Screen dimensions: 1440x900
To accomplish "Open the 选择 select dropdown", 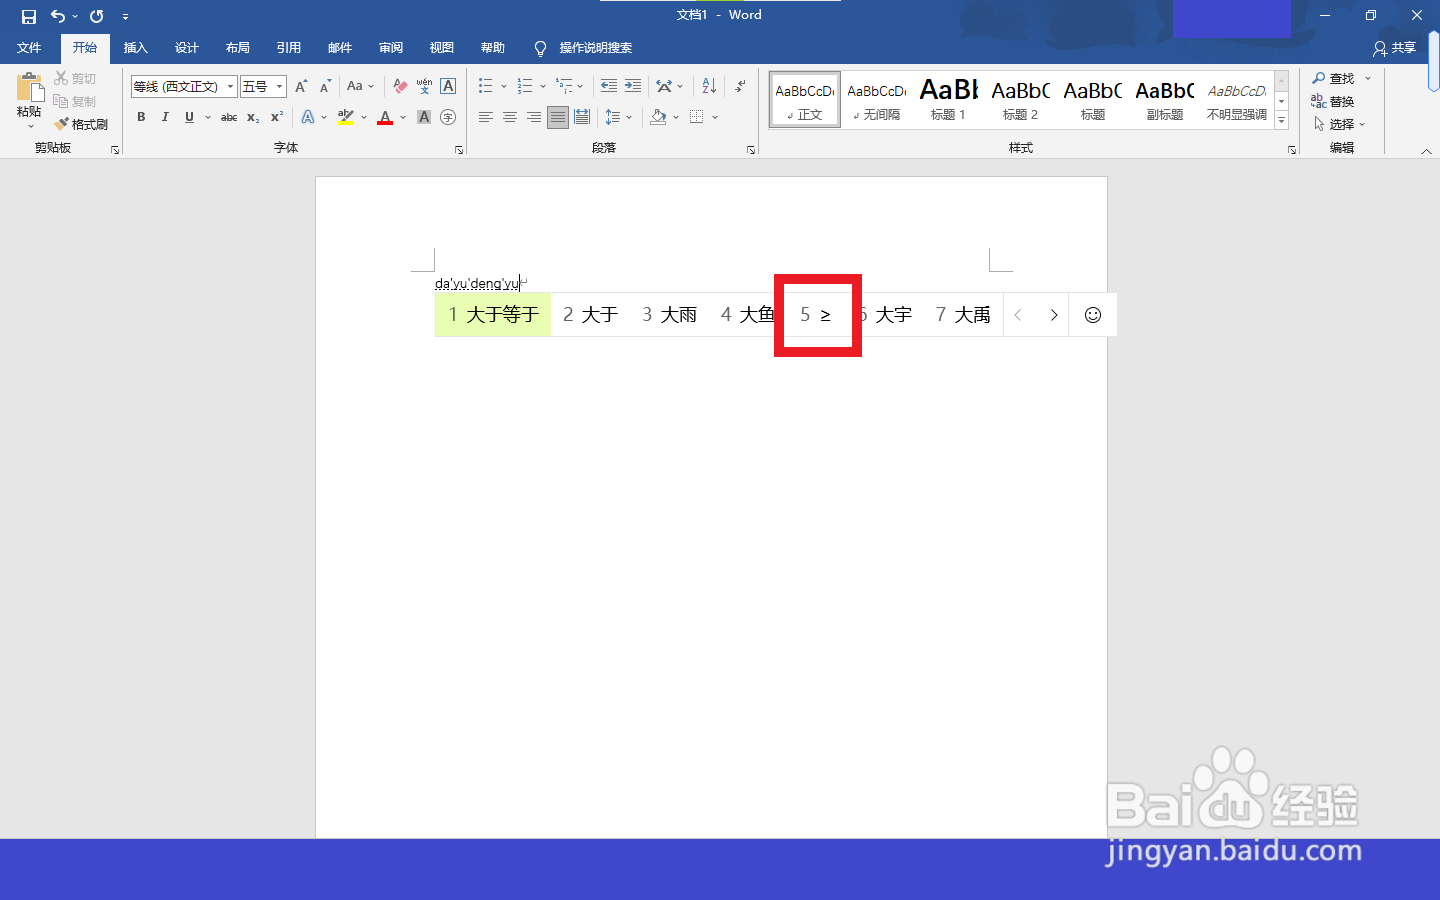I will pos(1339,124).
